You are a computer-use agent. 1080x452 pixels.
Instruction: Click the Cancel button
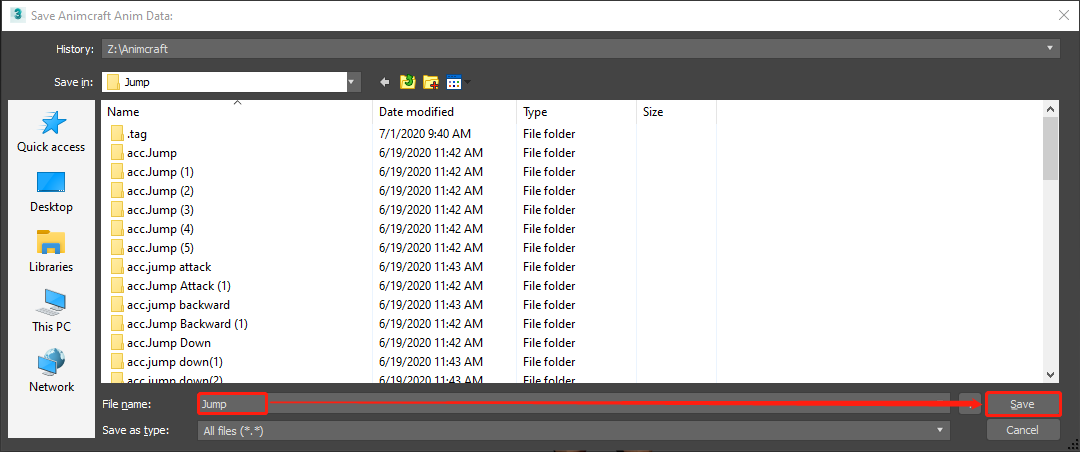1022,430
